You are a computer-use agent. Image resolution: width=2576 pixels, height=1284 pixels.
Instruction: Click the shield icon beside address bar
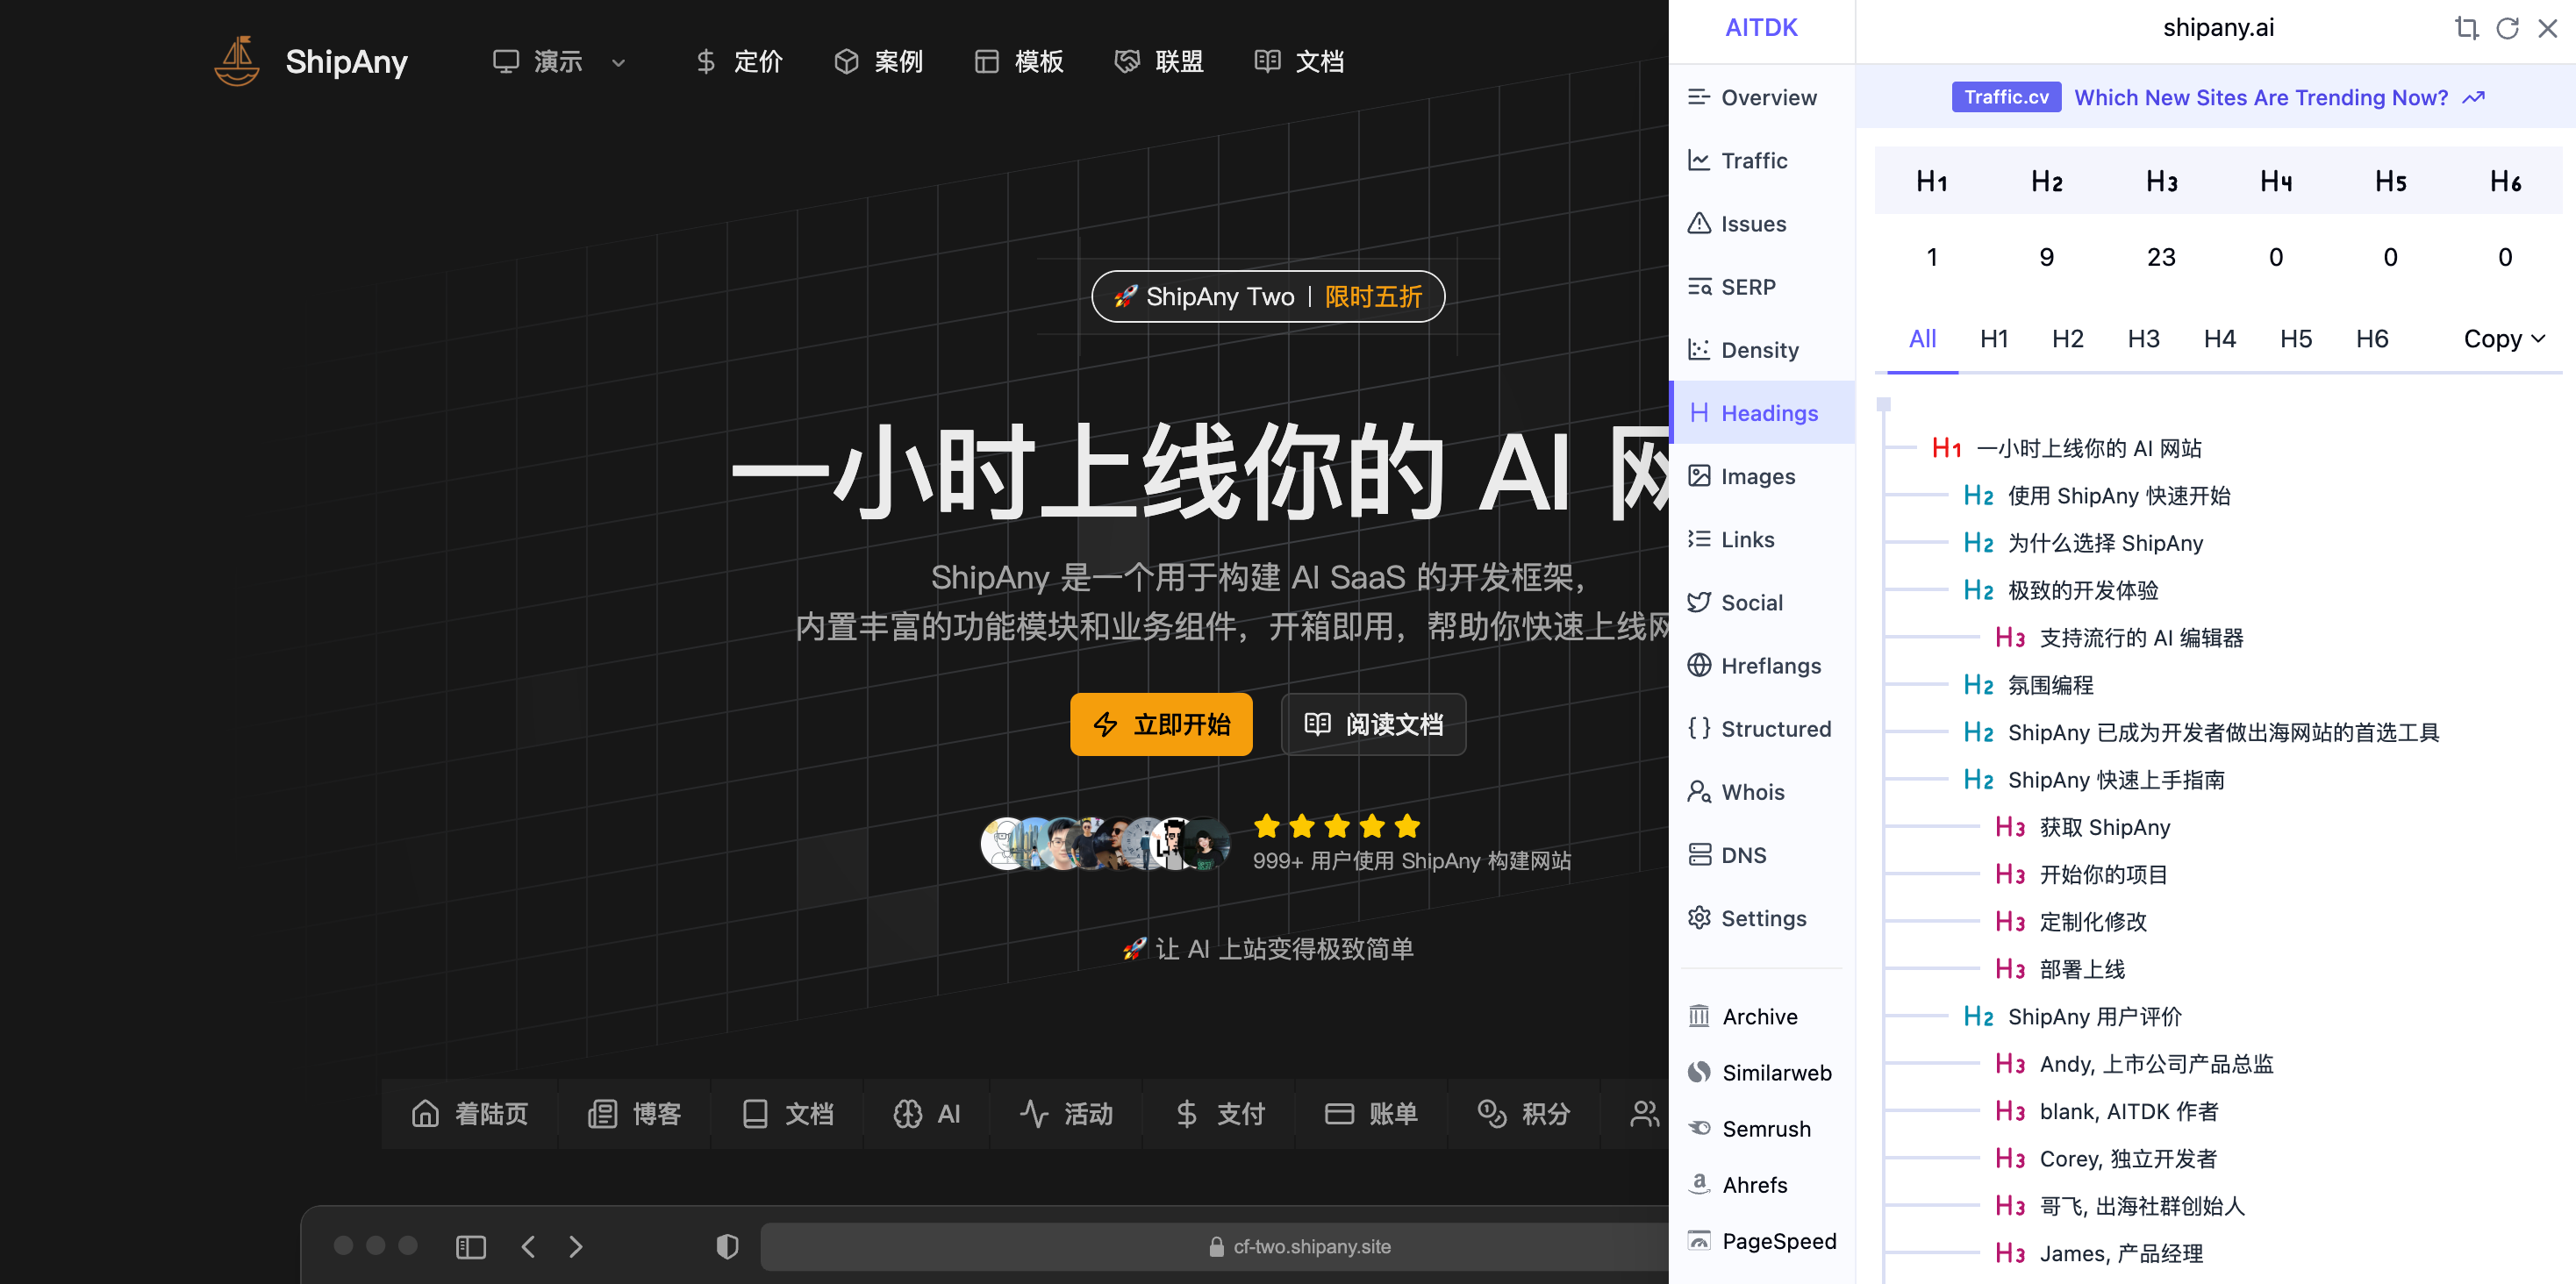(727, 1246)
